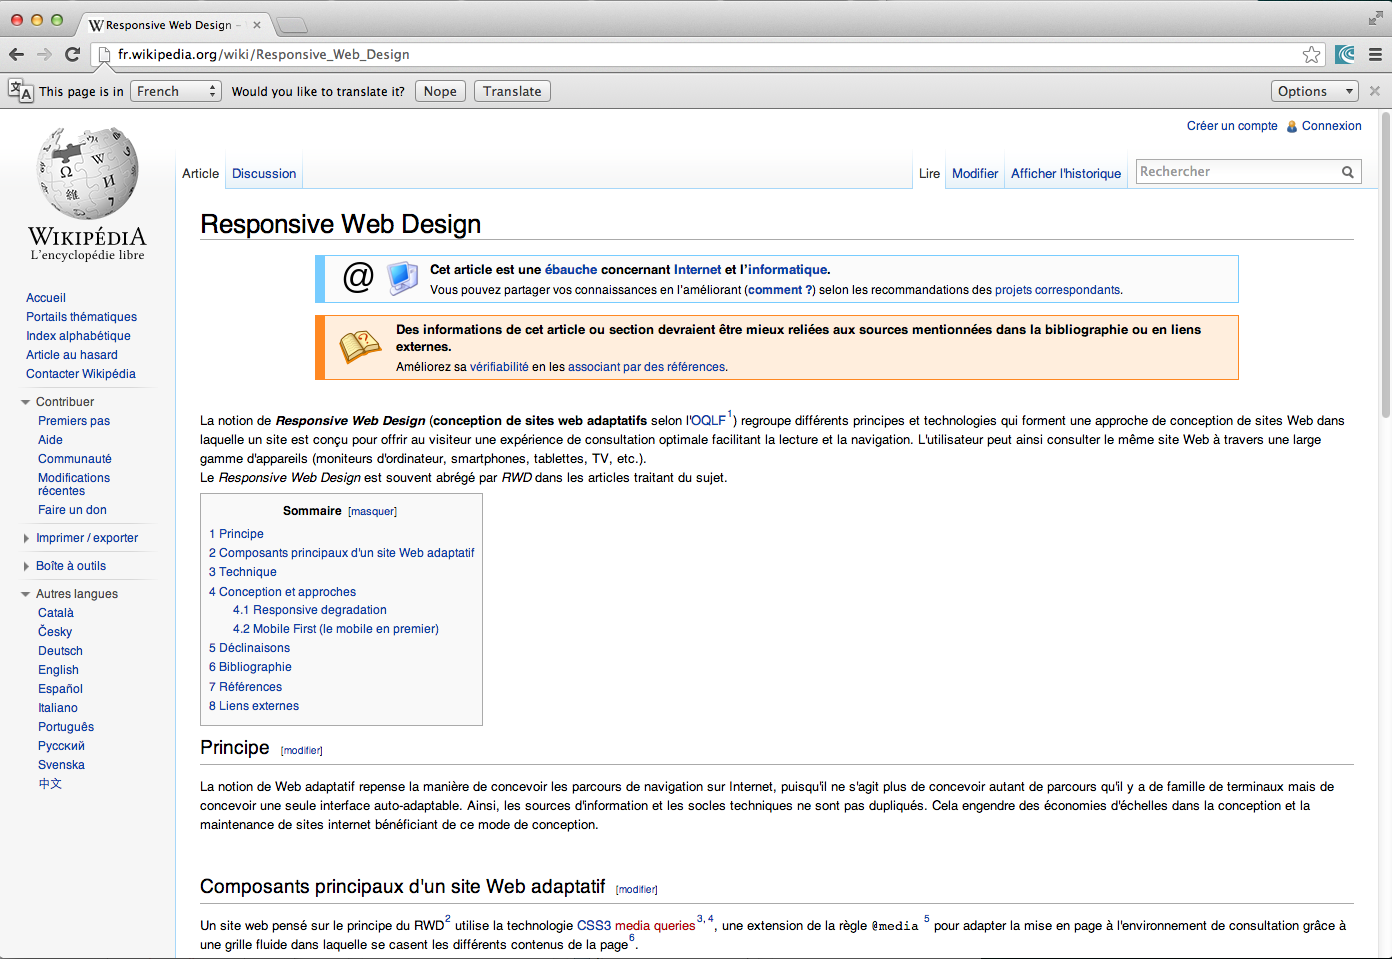The image size is (1392, 959).
Task: Open the Accueil sidebar link
Action: [x=46, y=298]
